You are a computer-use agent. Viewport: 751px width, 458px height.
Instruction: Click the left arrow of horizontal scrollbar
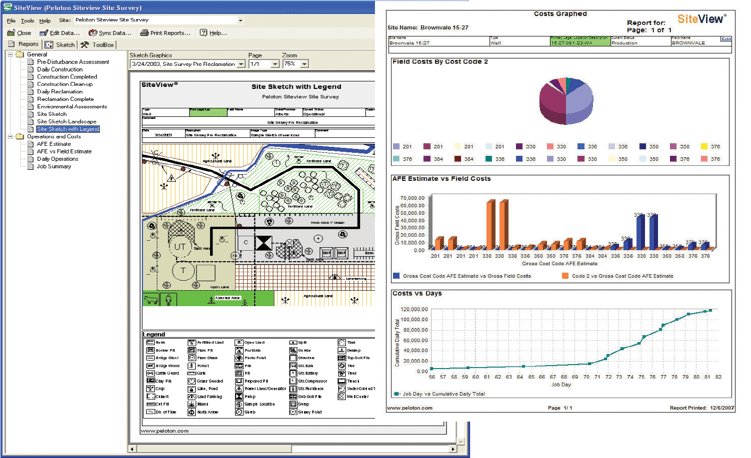[133, 449]
